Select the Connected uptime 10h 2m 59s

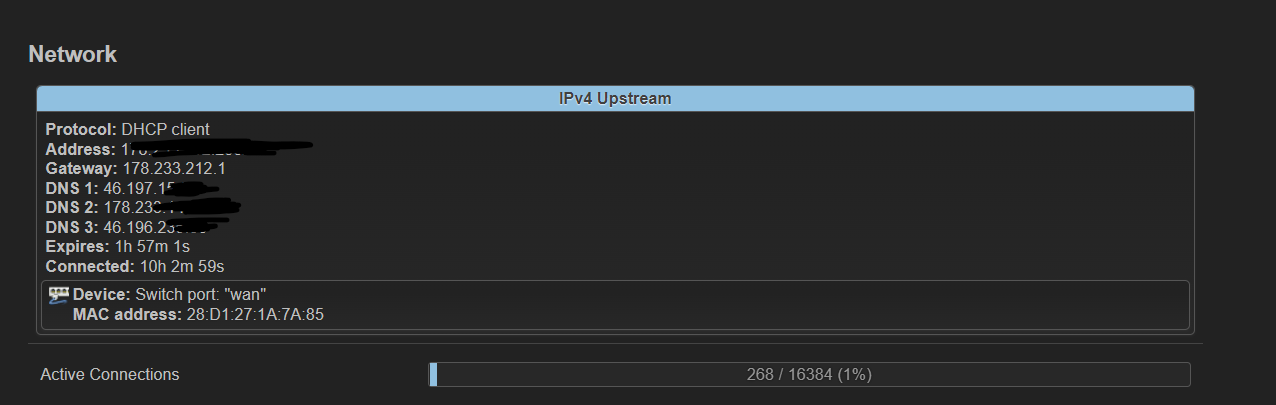tap(182, 266)
